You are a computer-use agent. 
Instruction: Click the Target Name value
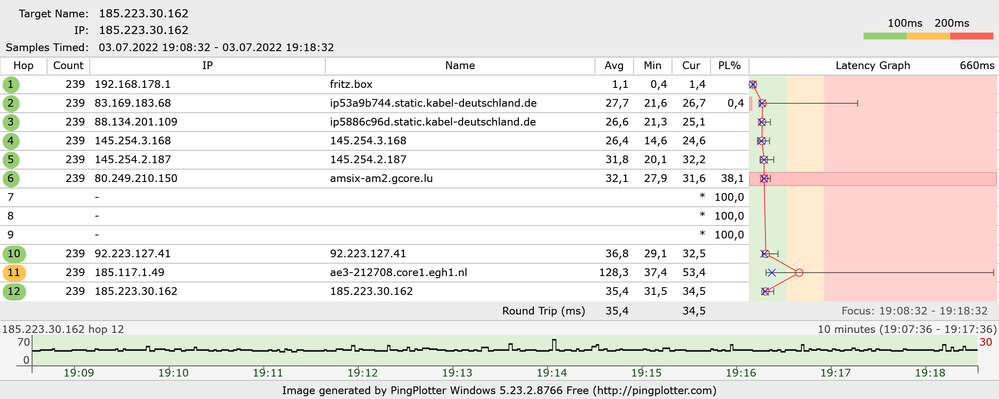coord(143,13)
